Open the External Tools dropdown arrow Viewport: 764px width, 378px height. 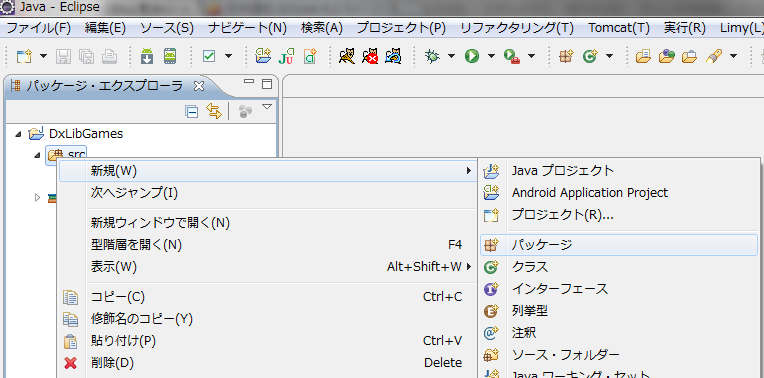click(x=532, y=57)
